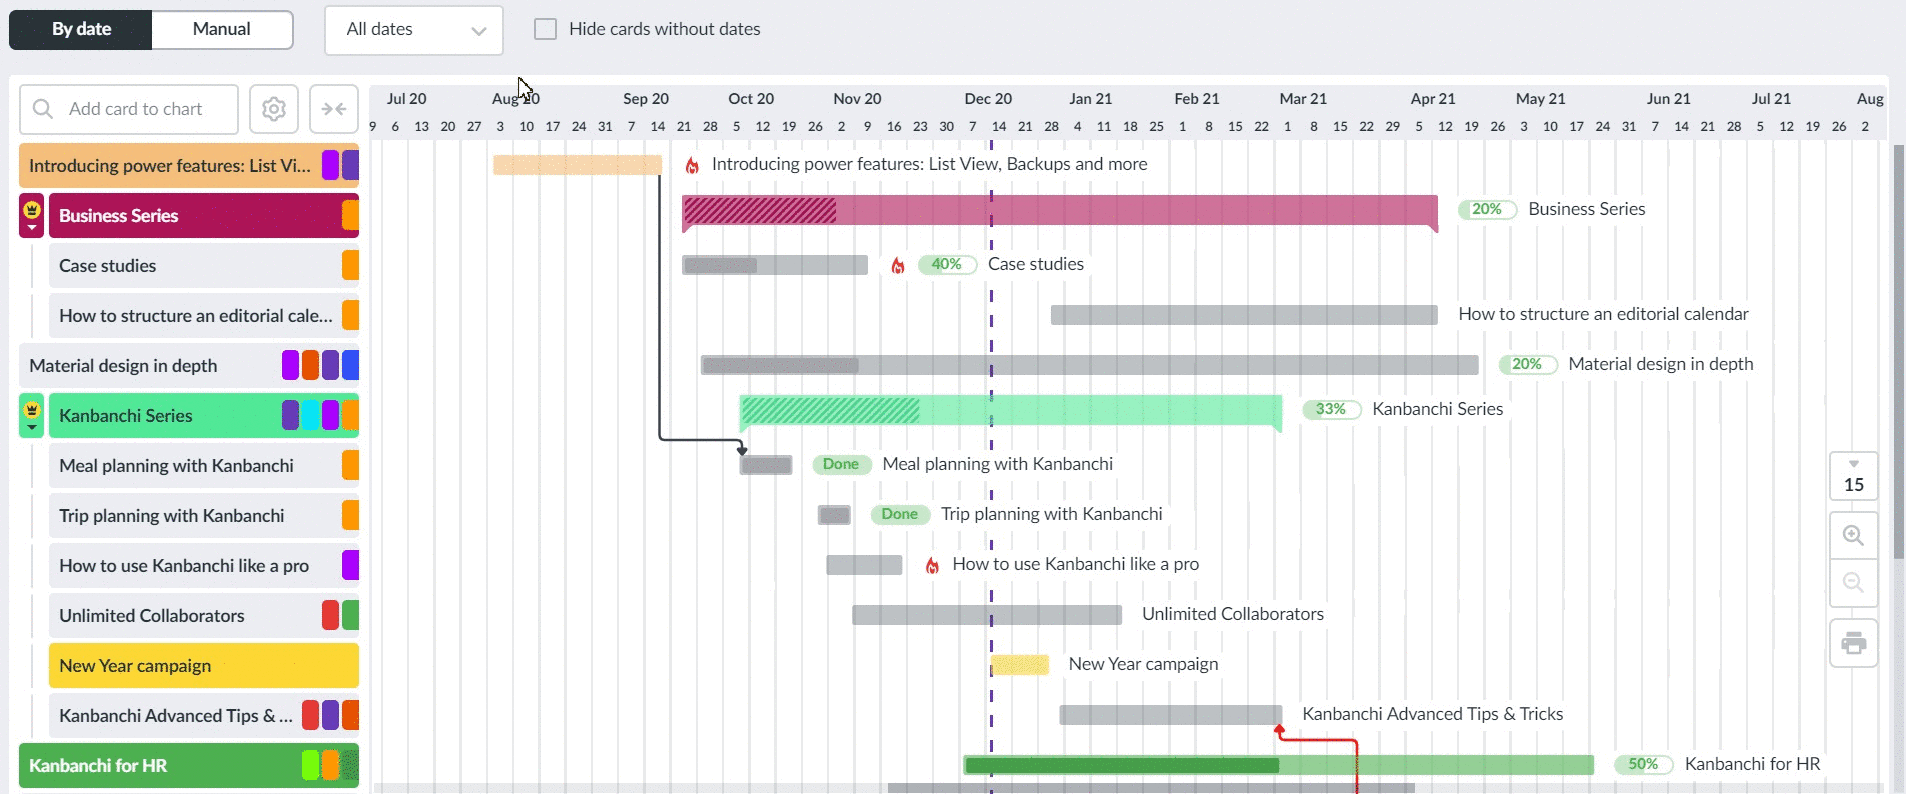
Task: Click 40% badge beside Case studies
Action: 947,264
